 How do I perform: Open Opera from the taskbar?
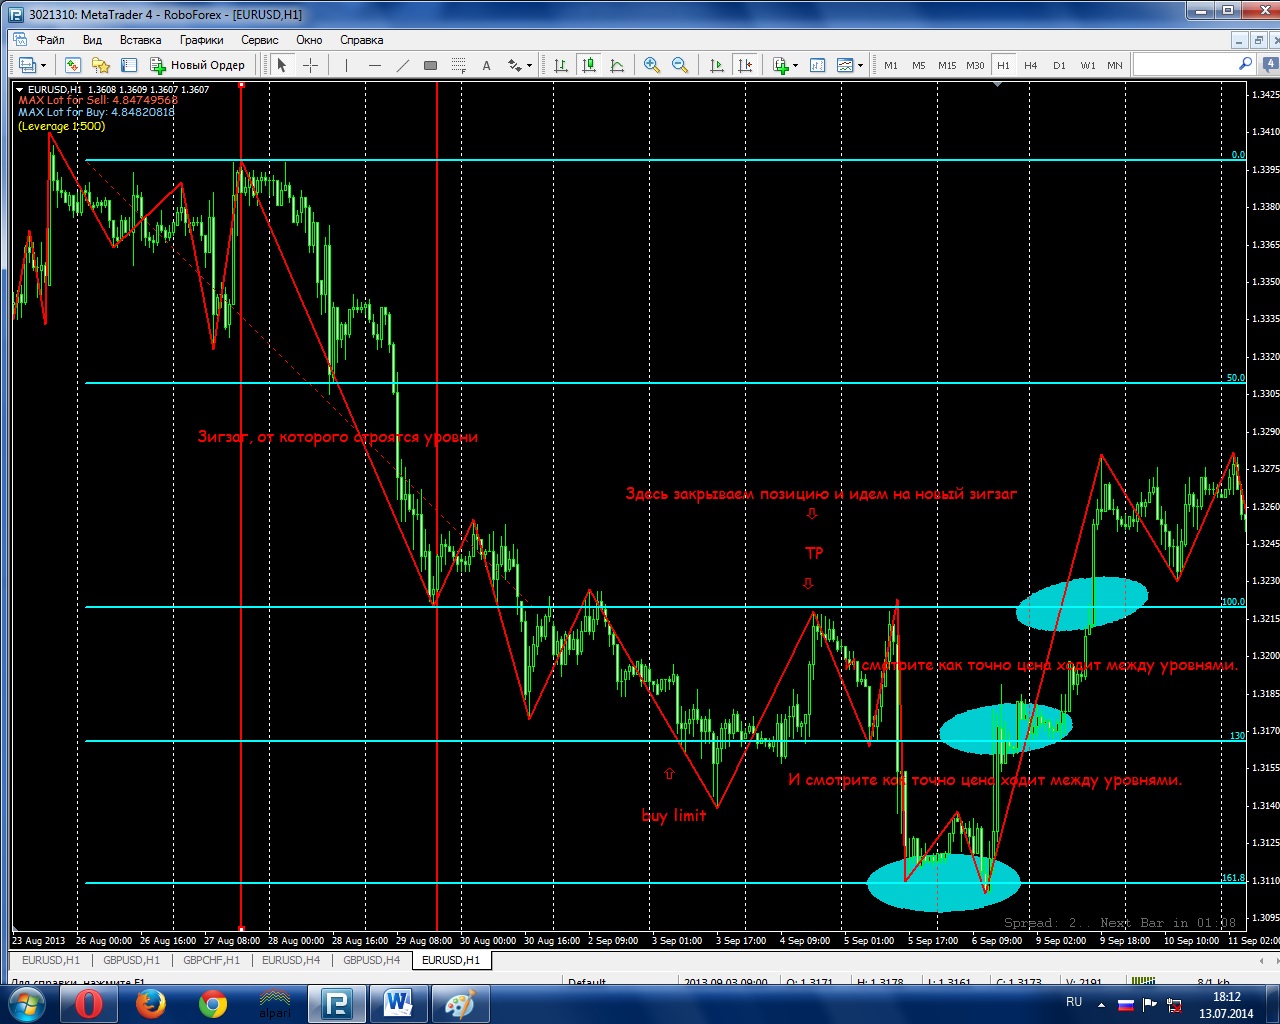[x=88, y=1003]
